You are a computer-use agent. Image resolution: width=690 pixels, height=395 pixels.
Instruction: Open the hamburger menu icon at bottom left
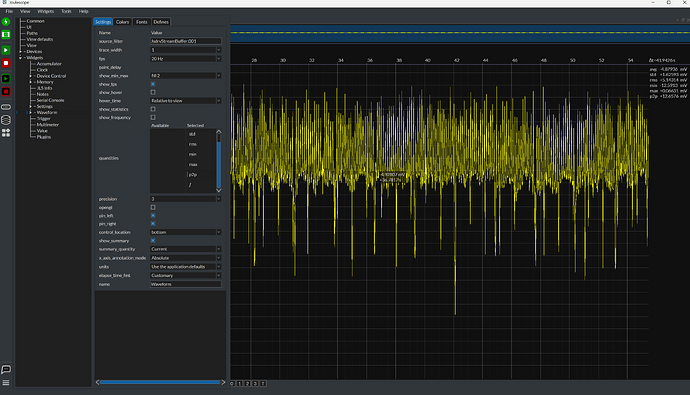point(6,383)
